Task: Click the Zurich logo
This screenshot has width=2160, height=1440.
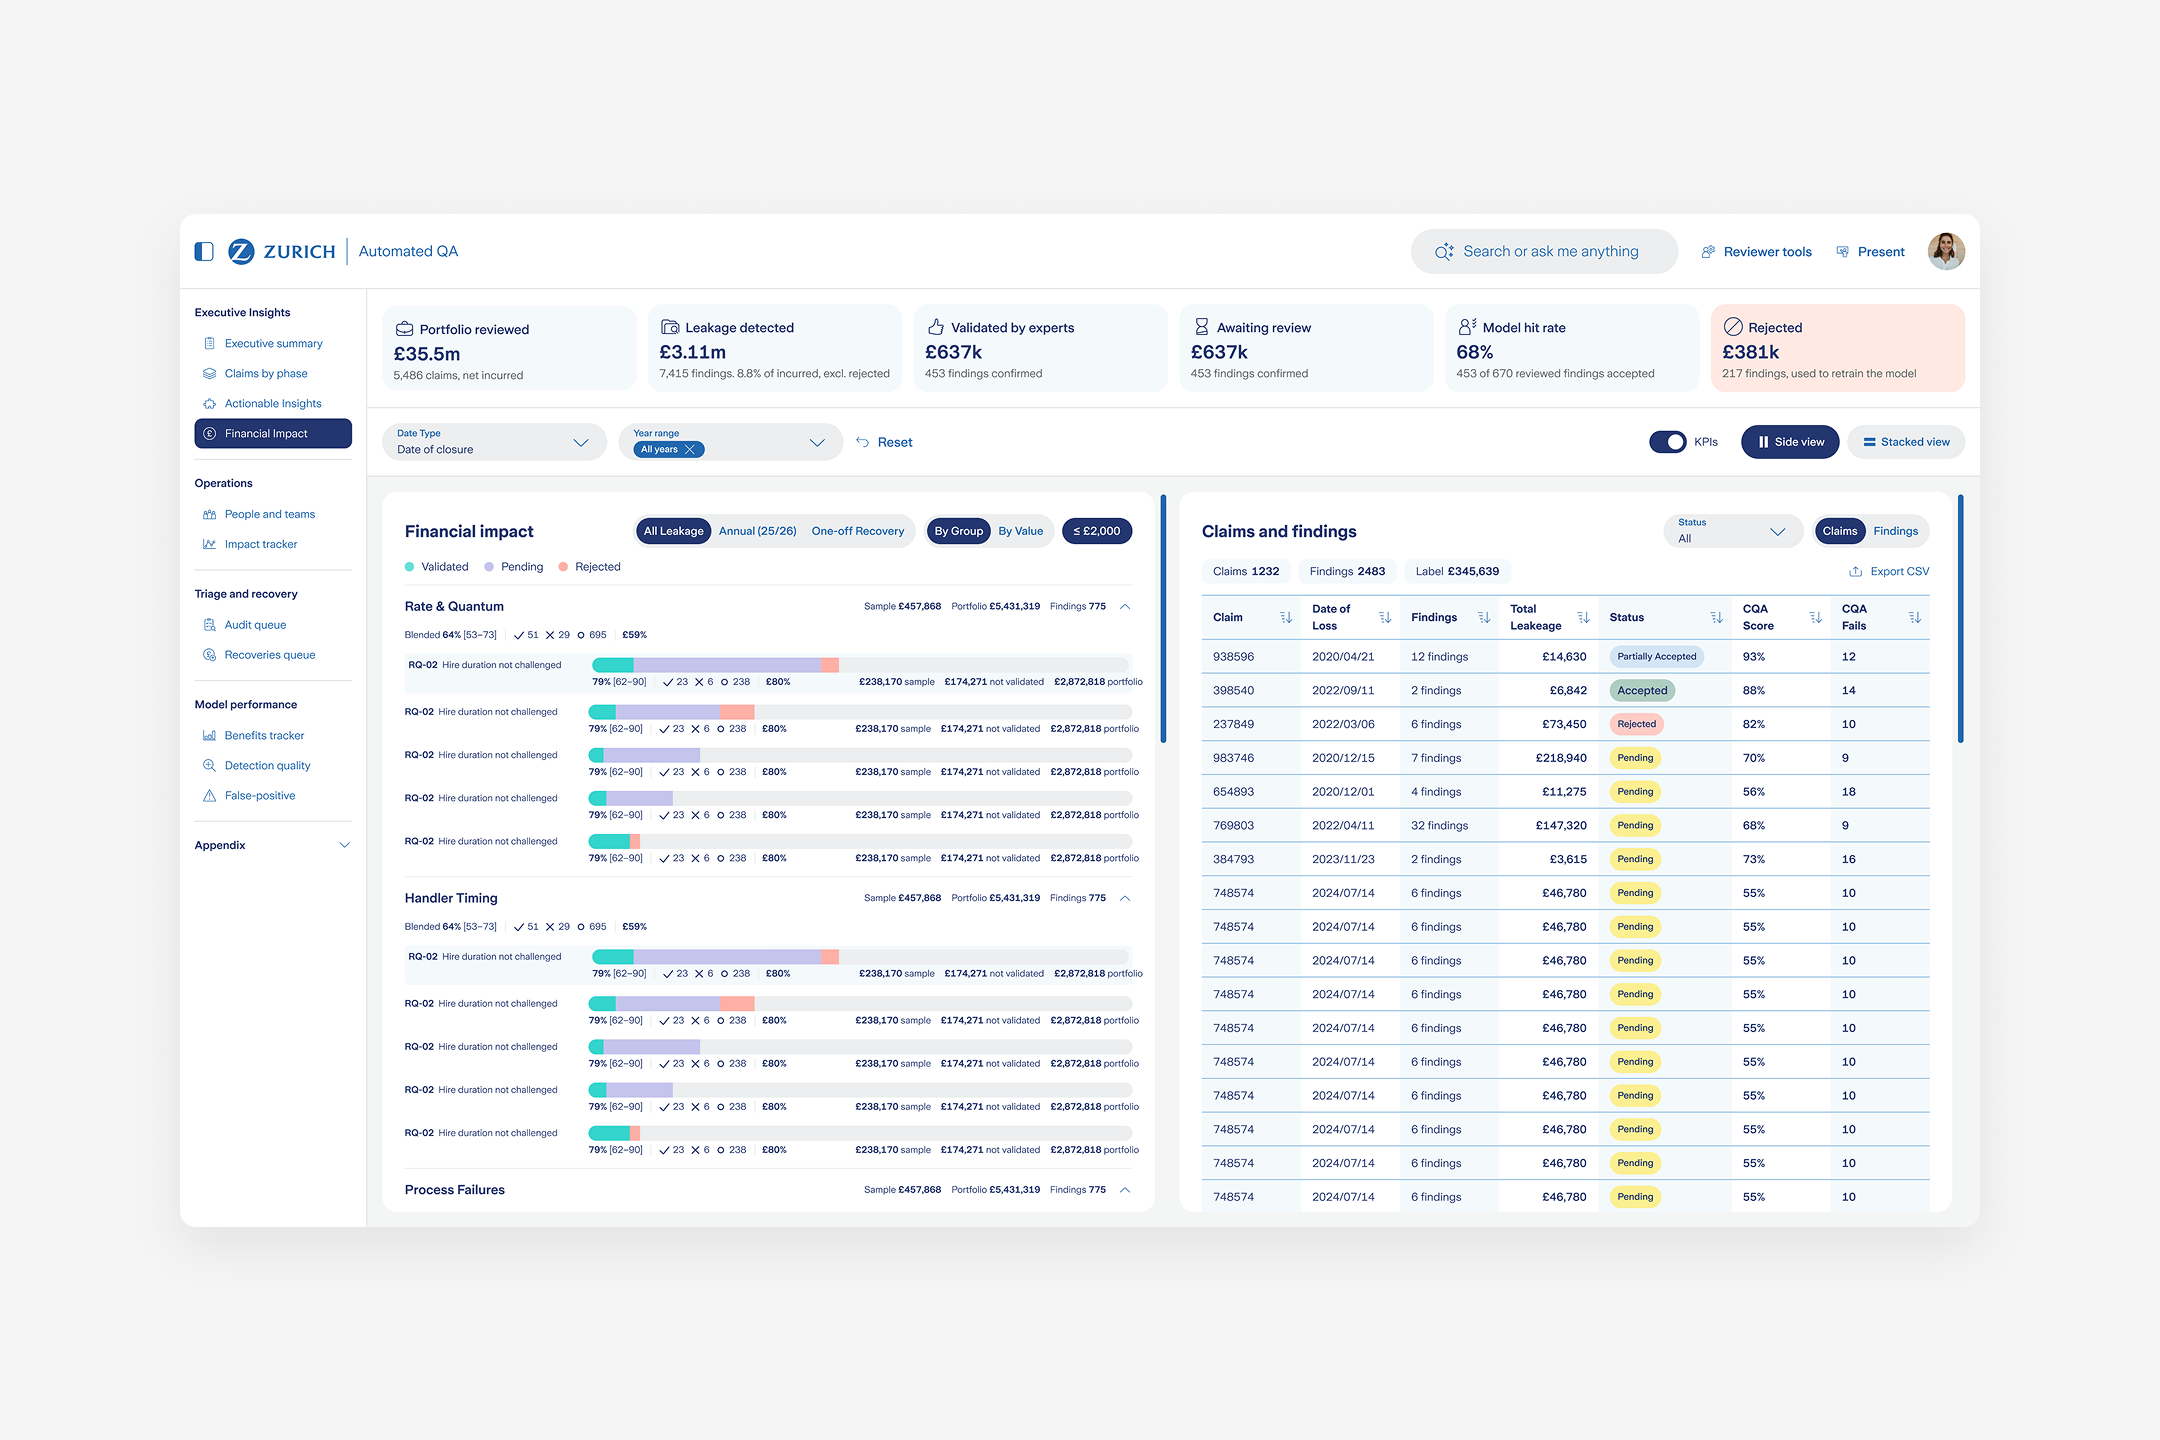Action: tap(282, 251)
